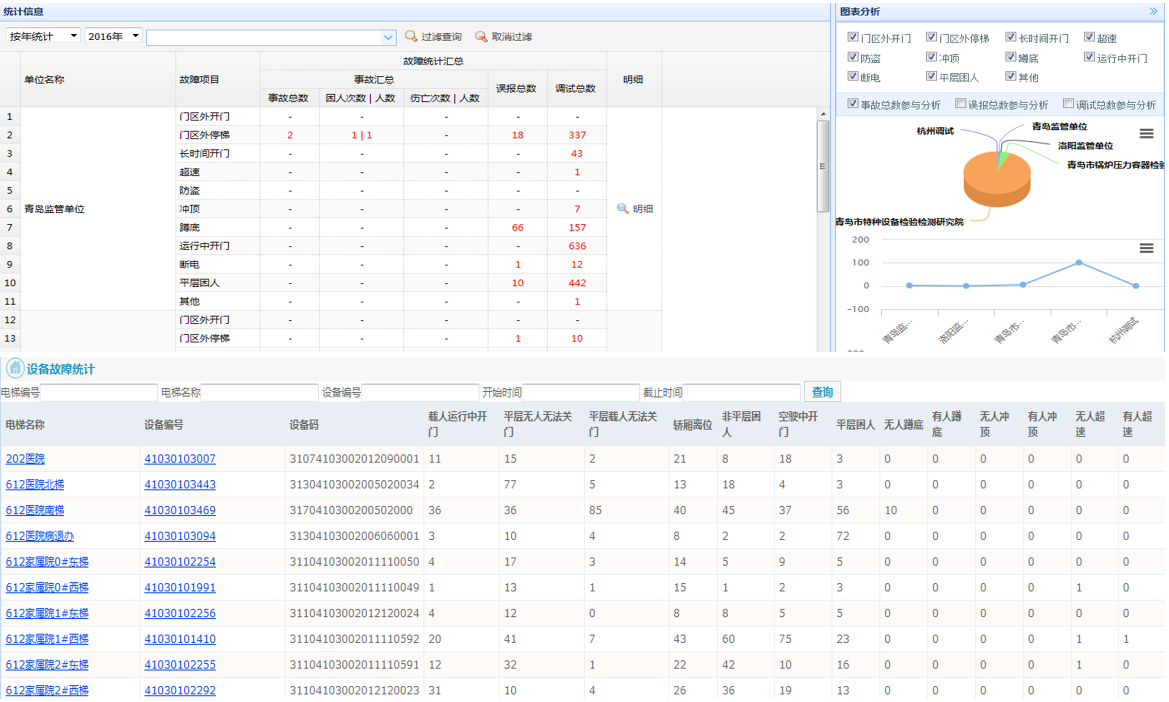Click the 轿厢离位 column header
Image resolution: width=1169 pixels, height=702 pixels.
[x=693, y=425]
